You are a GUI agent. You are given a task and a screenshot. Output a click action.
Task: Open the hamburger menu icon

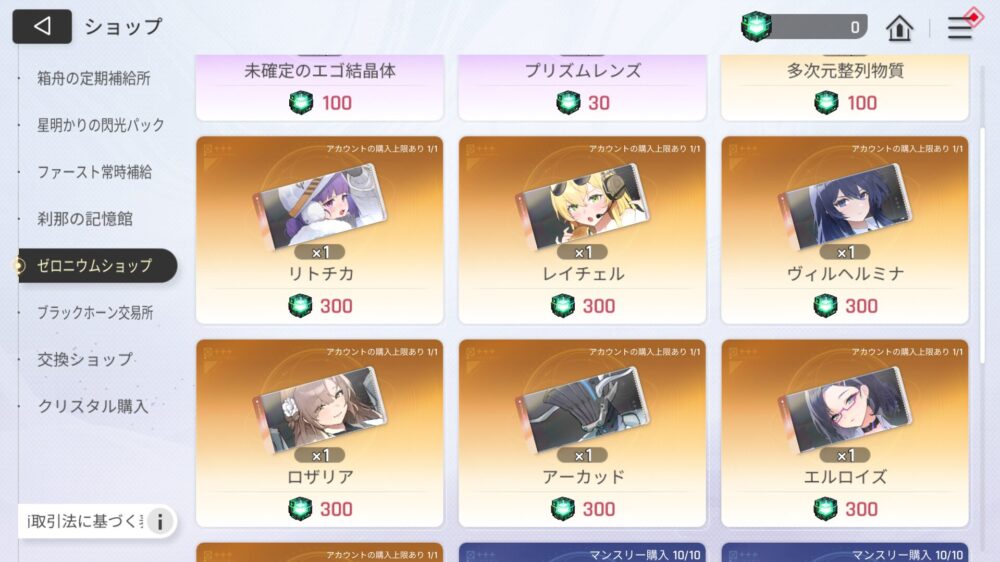pyautogui.click(x=959, y=27)
